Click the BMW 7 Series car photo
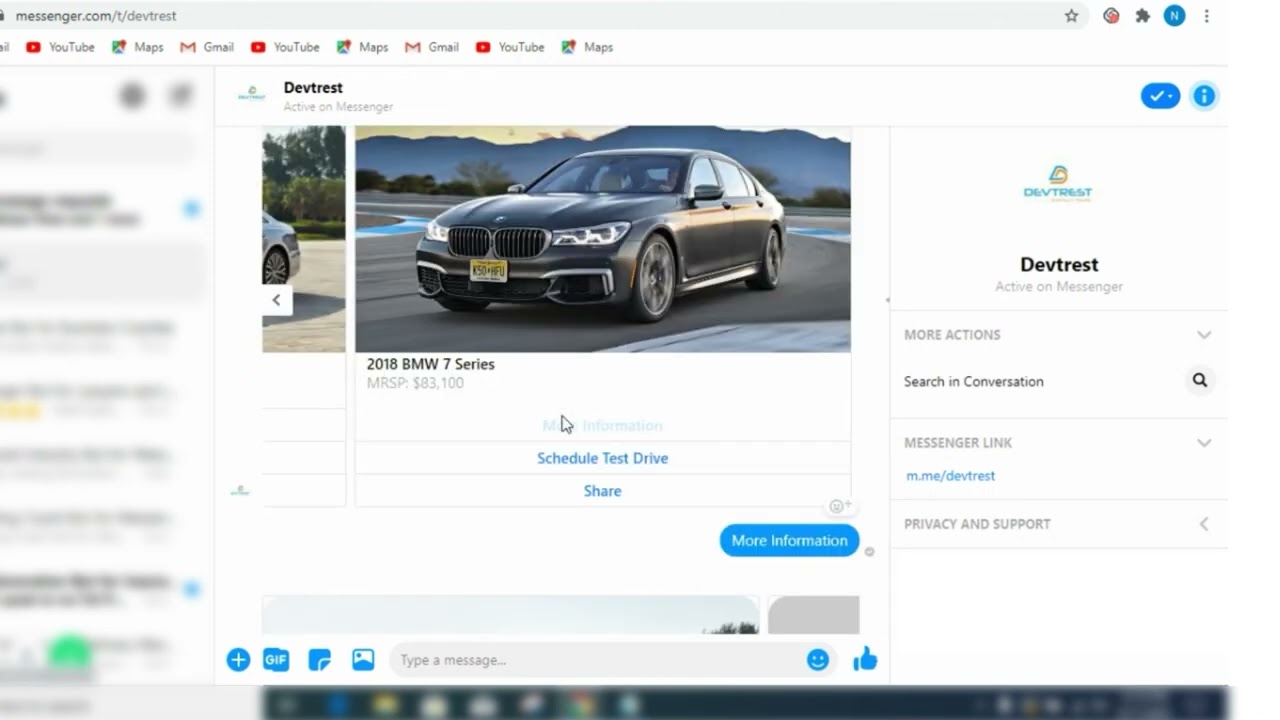This screenshot has width=1280, height=720. tap(603, 239)
